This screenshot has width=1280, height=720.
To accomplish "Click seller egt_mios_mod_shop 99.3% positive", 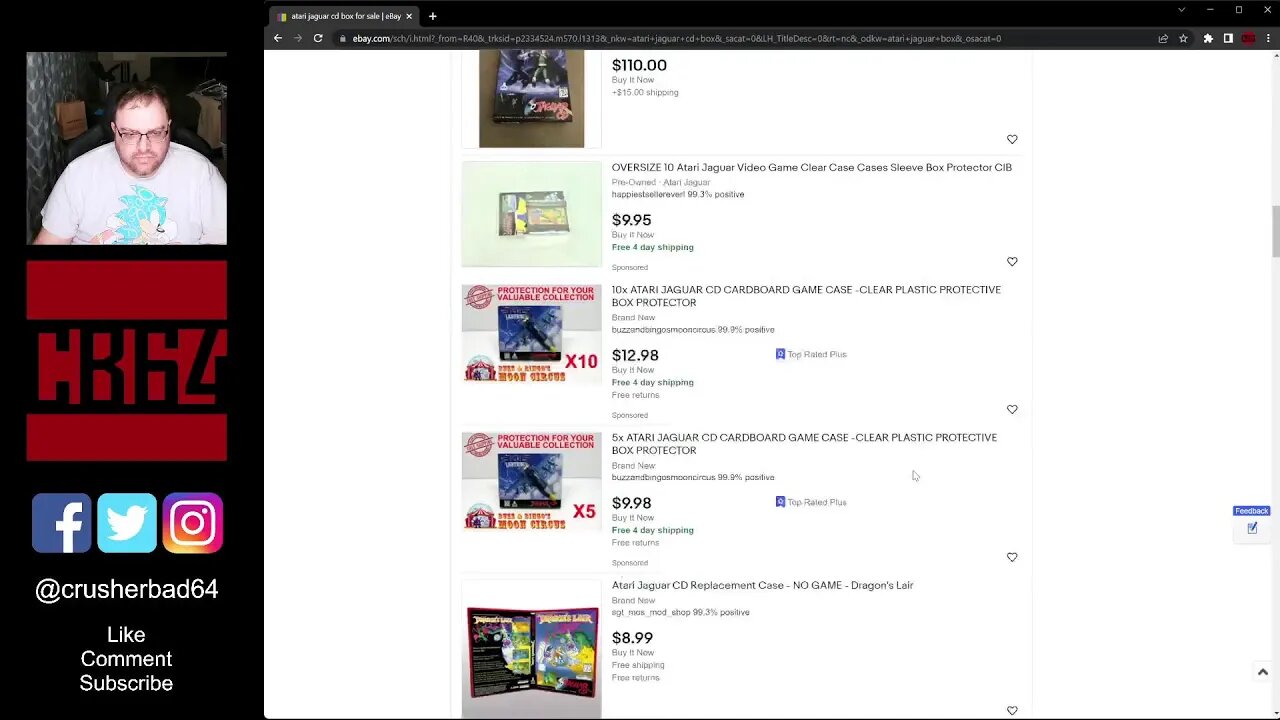I will point(680,612).
